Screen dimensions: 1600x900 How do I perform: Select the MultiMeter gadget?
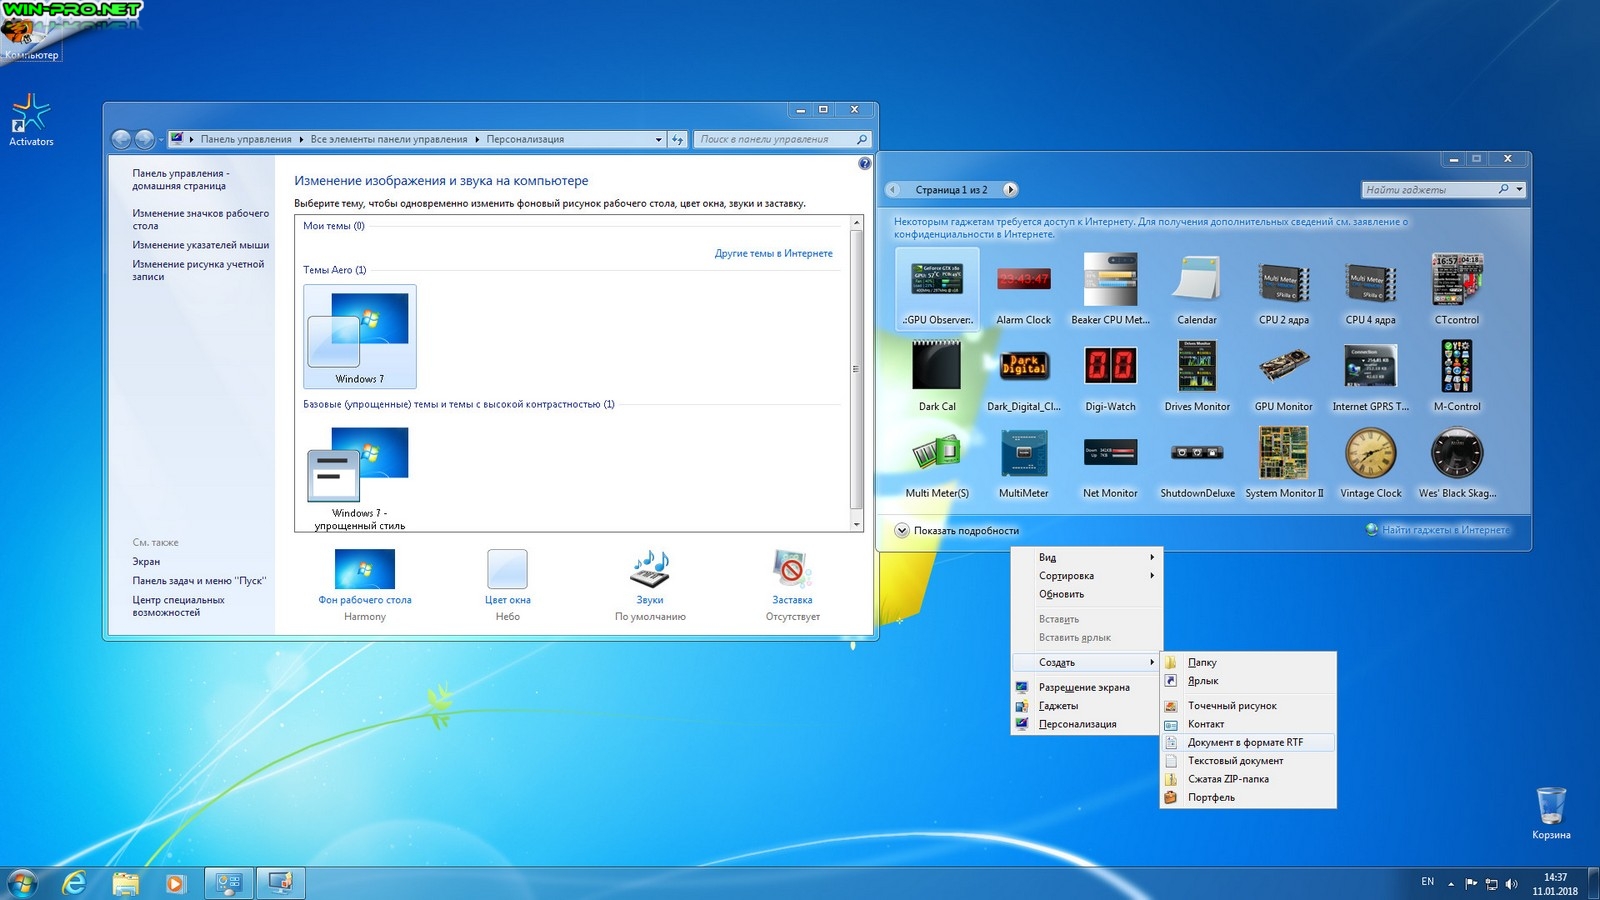coord(1023,462)
